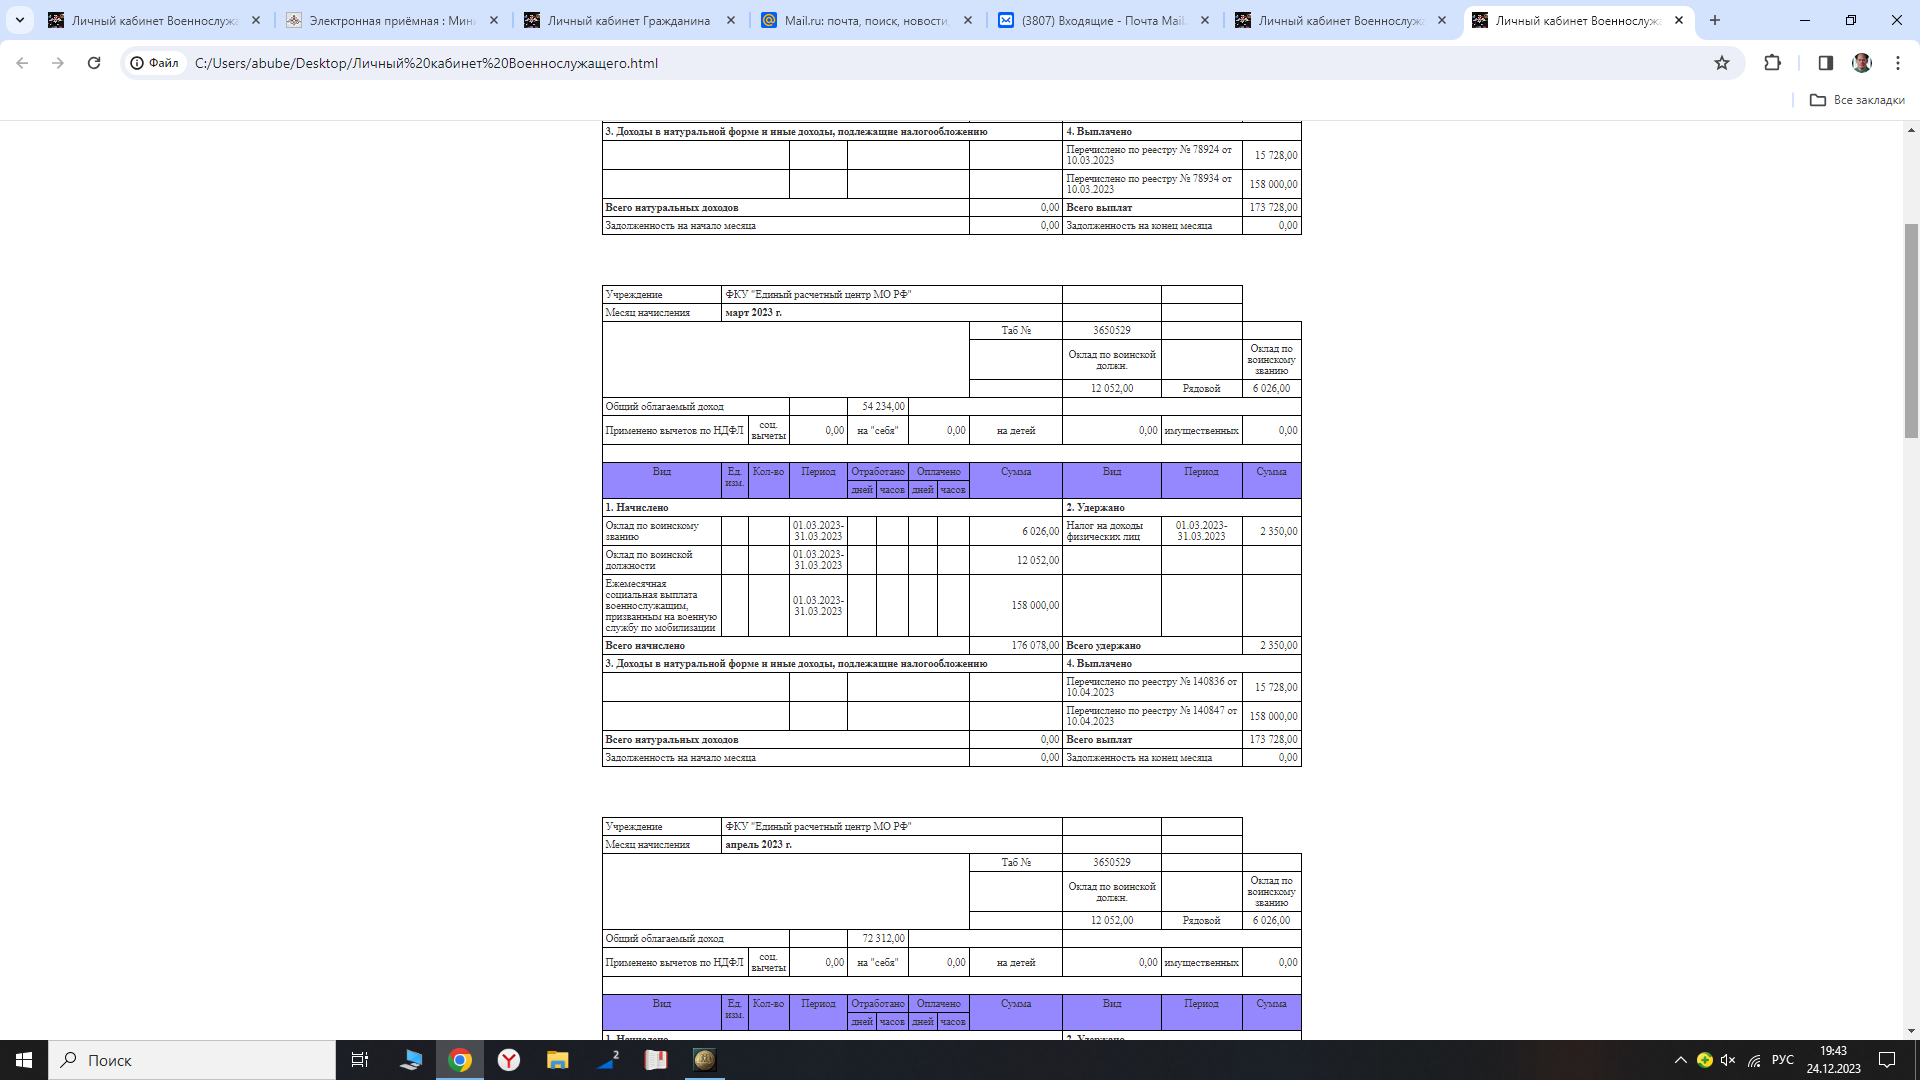Switch to Электронная приёмная tab
The width and height of the screenshot is (1920, 1080).
pos(390,20)
